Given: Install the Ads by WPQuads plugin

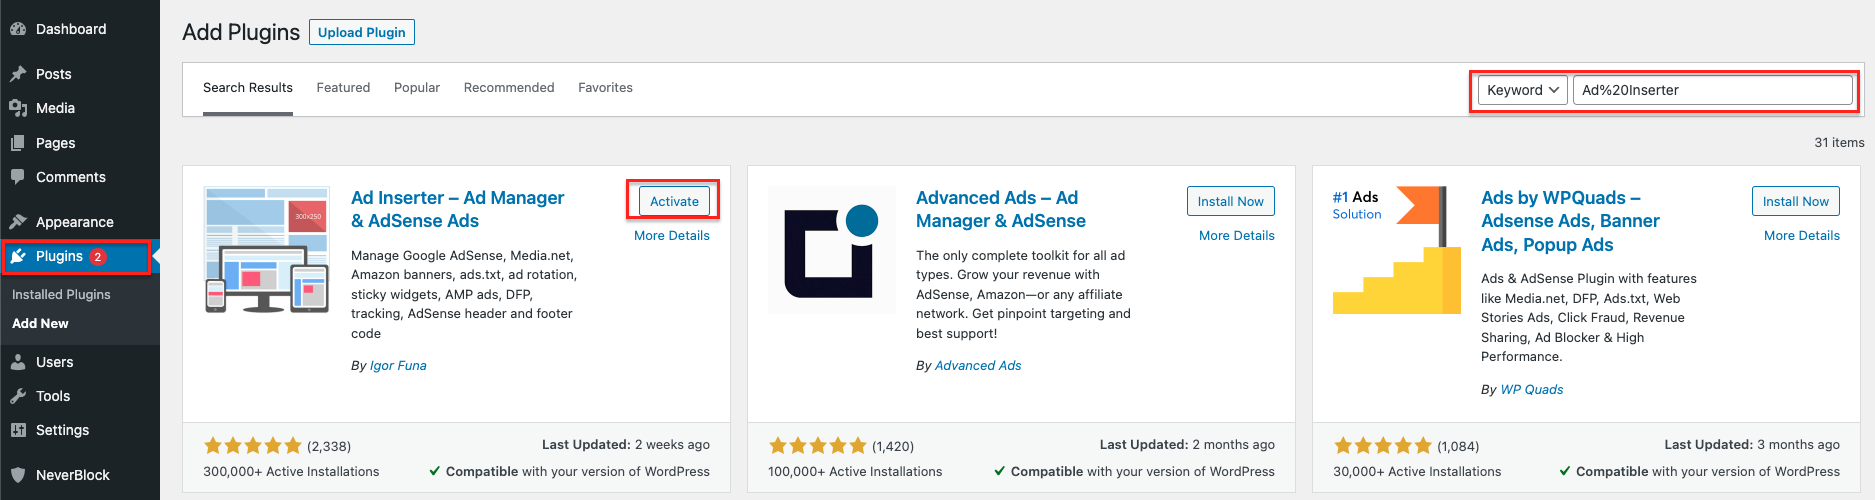Looking at the screenshot, I should (1796, 201).
